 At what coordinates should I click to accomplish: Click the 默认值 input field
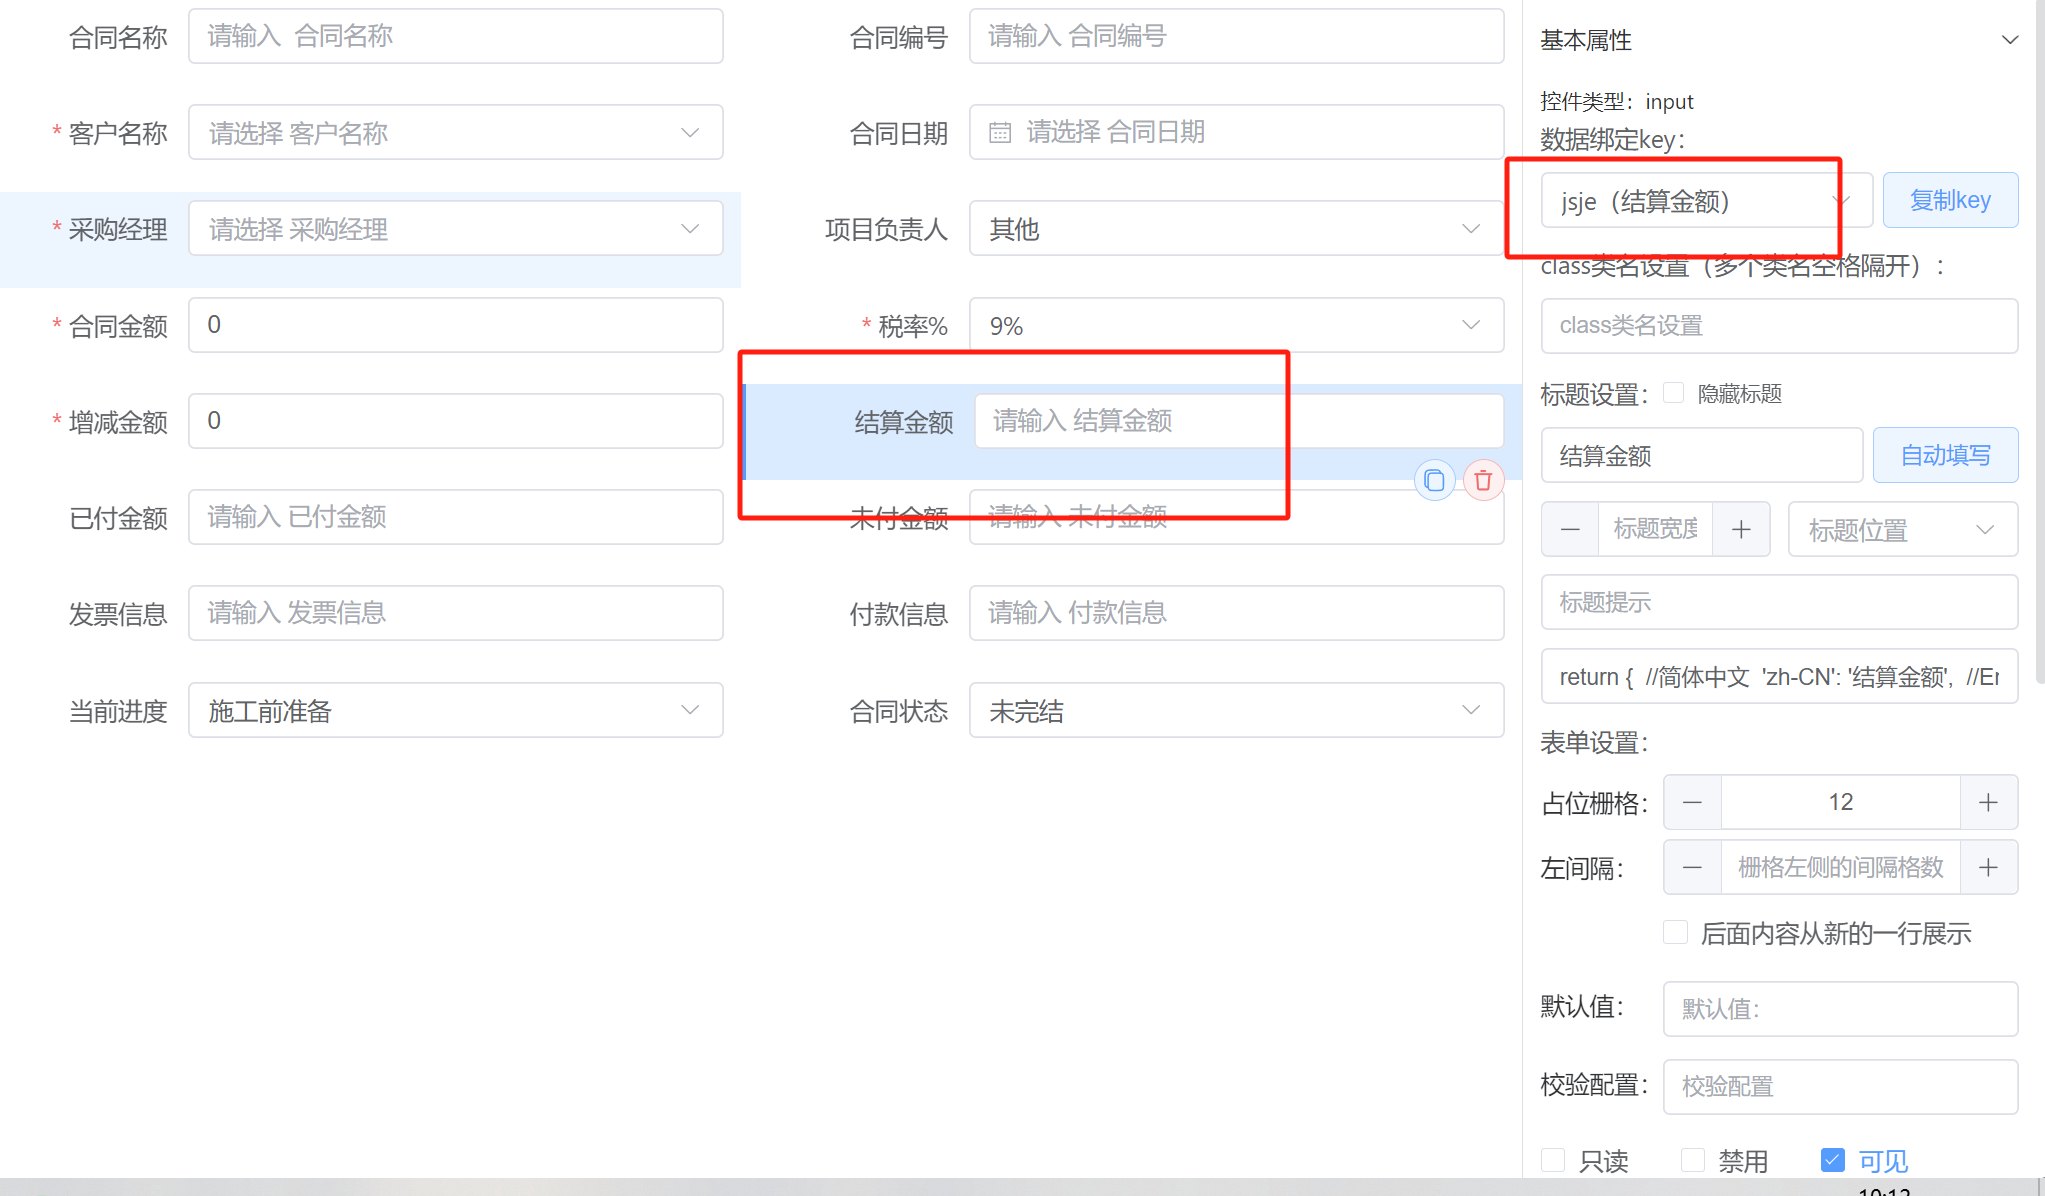[1839, 1008]
